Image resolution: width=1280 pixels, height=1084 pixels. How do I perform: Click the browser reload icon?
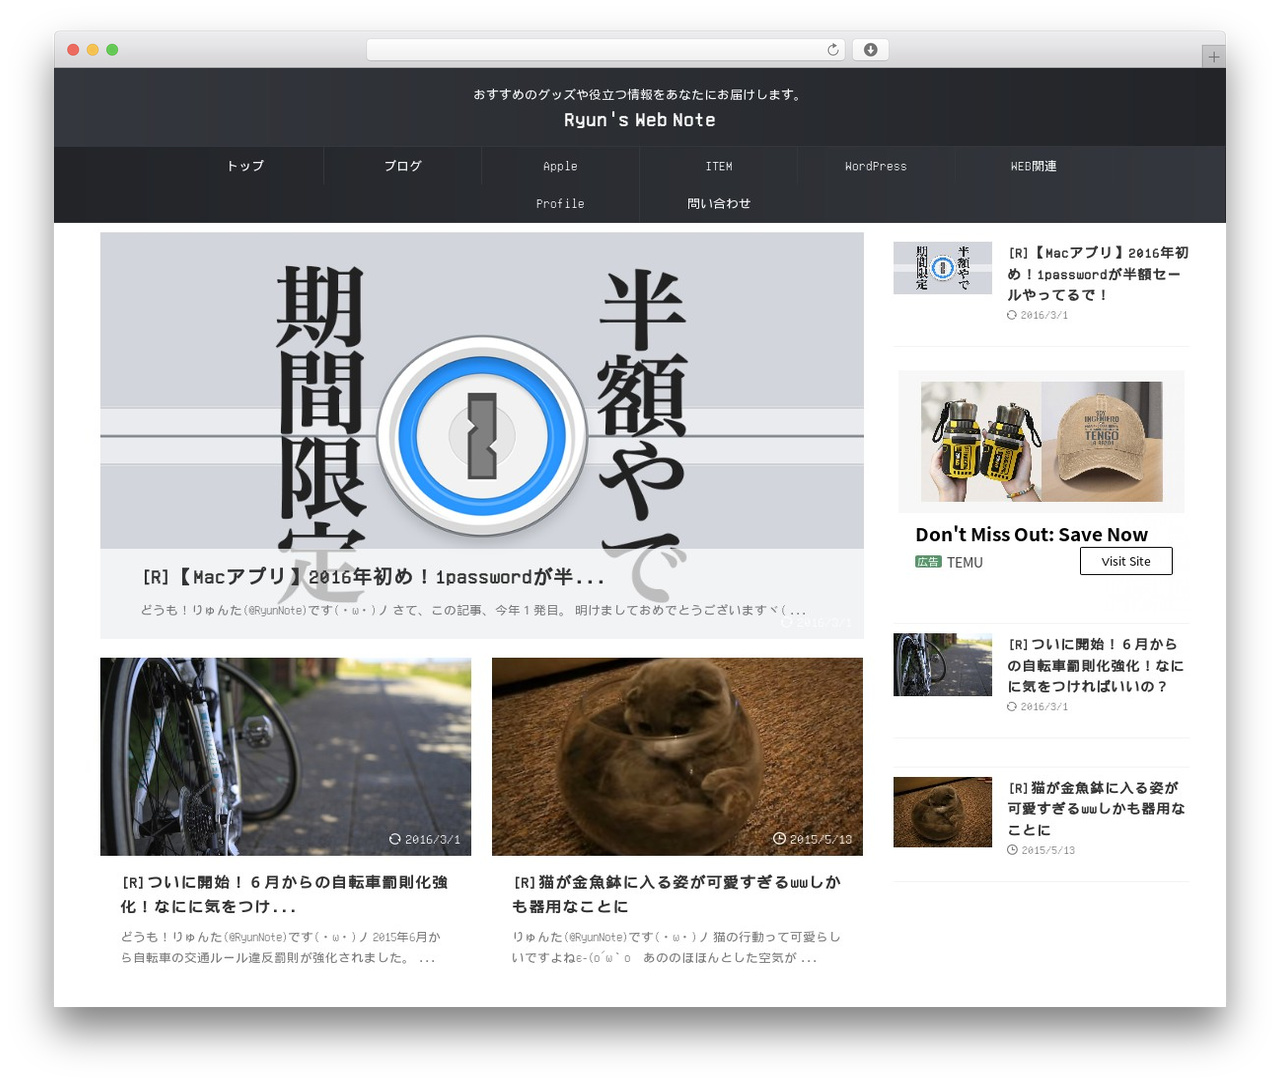[833, 50]
